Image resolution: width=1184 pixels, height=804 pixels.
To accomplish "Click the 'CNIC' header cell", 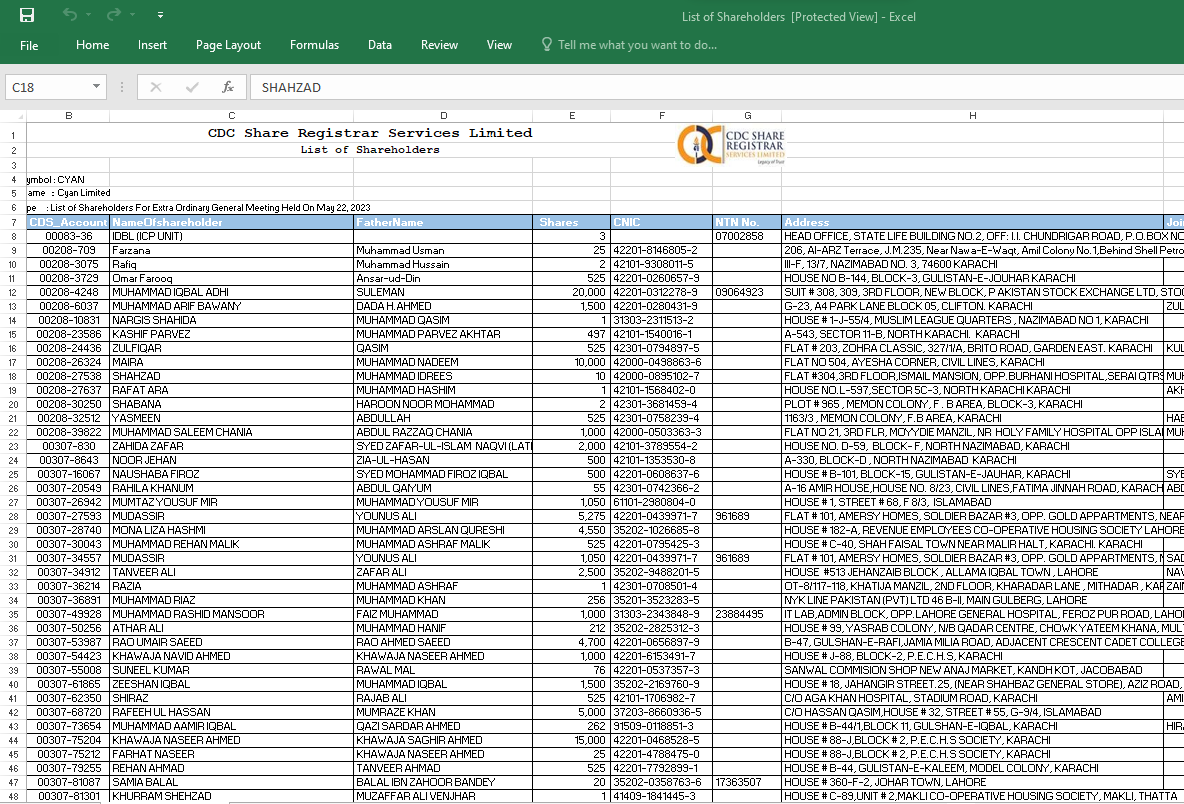I will click(661, 223).
